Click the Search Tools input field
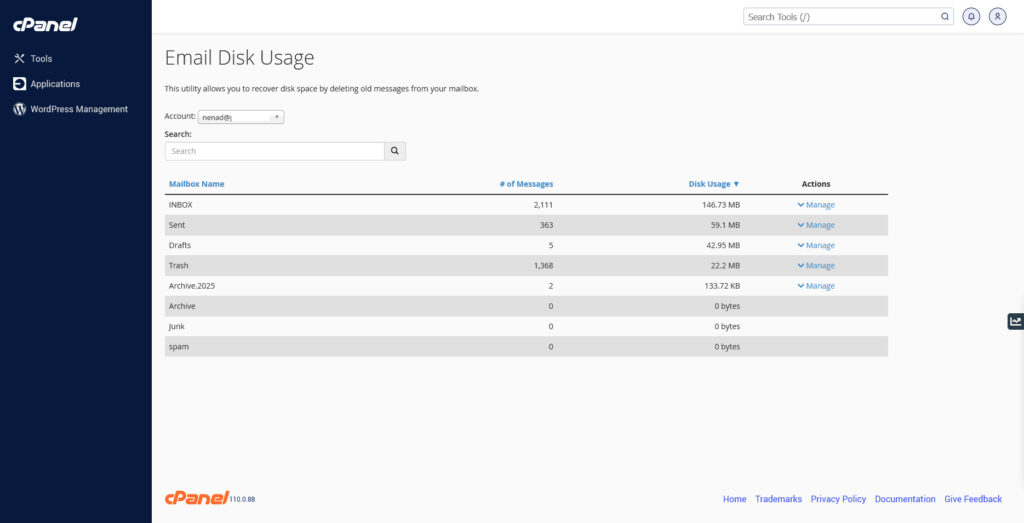The image size is (1024, 523). click(840, 17)
